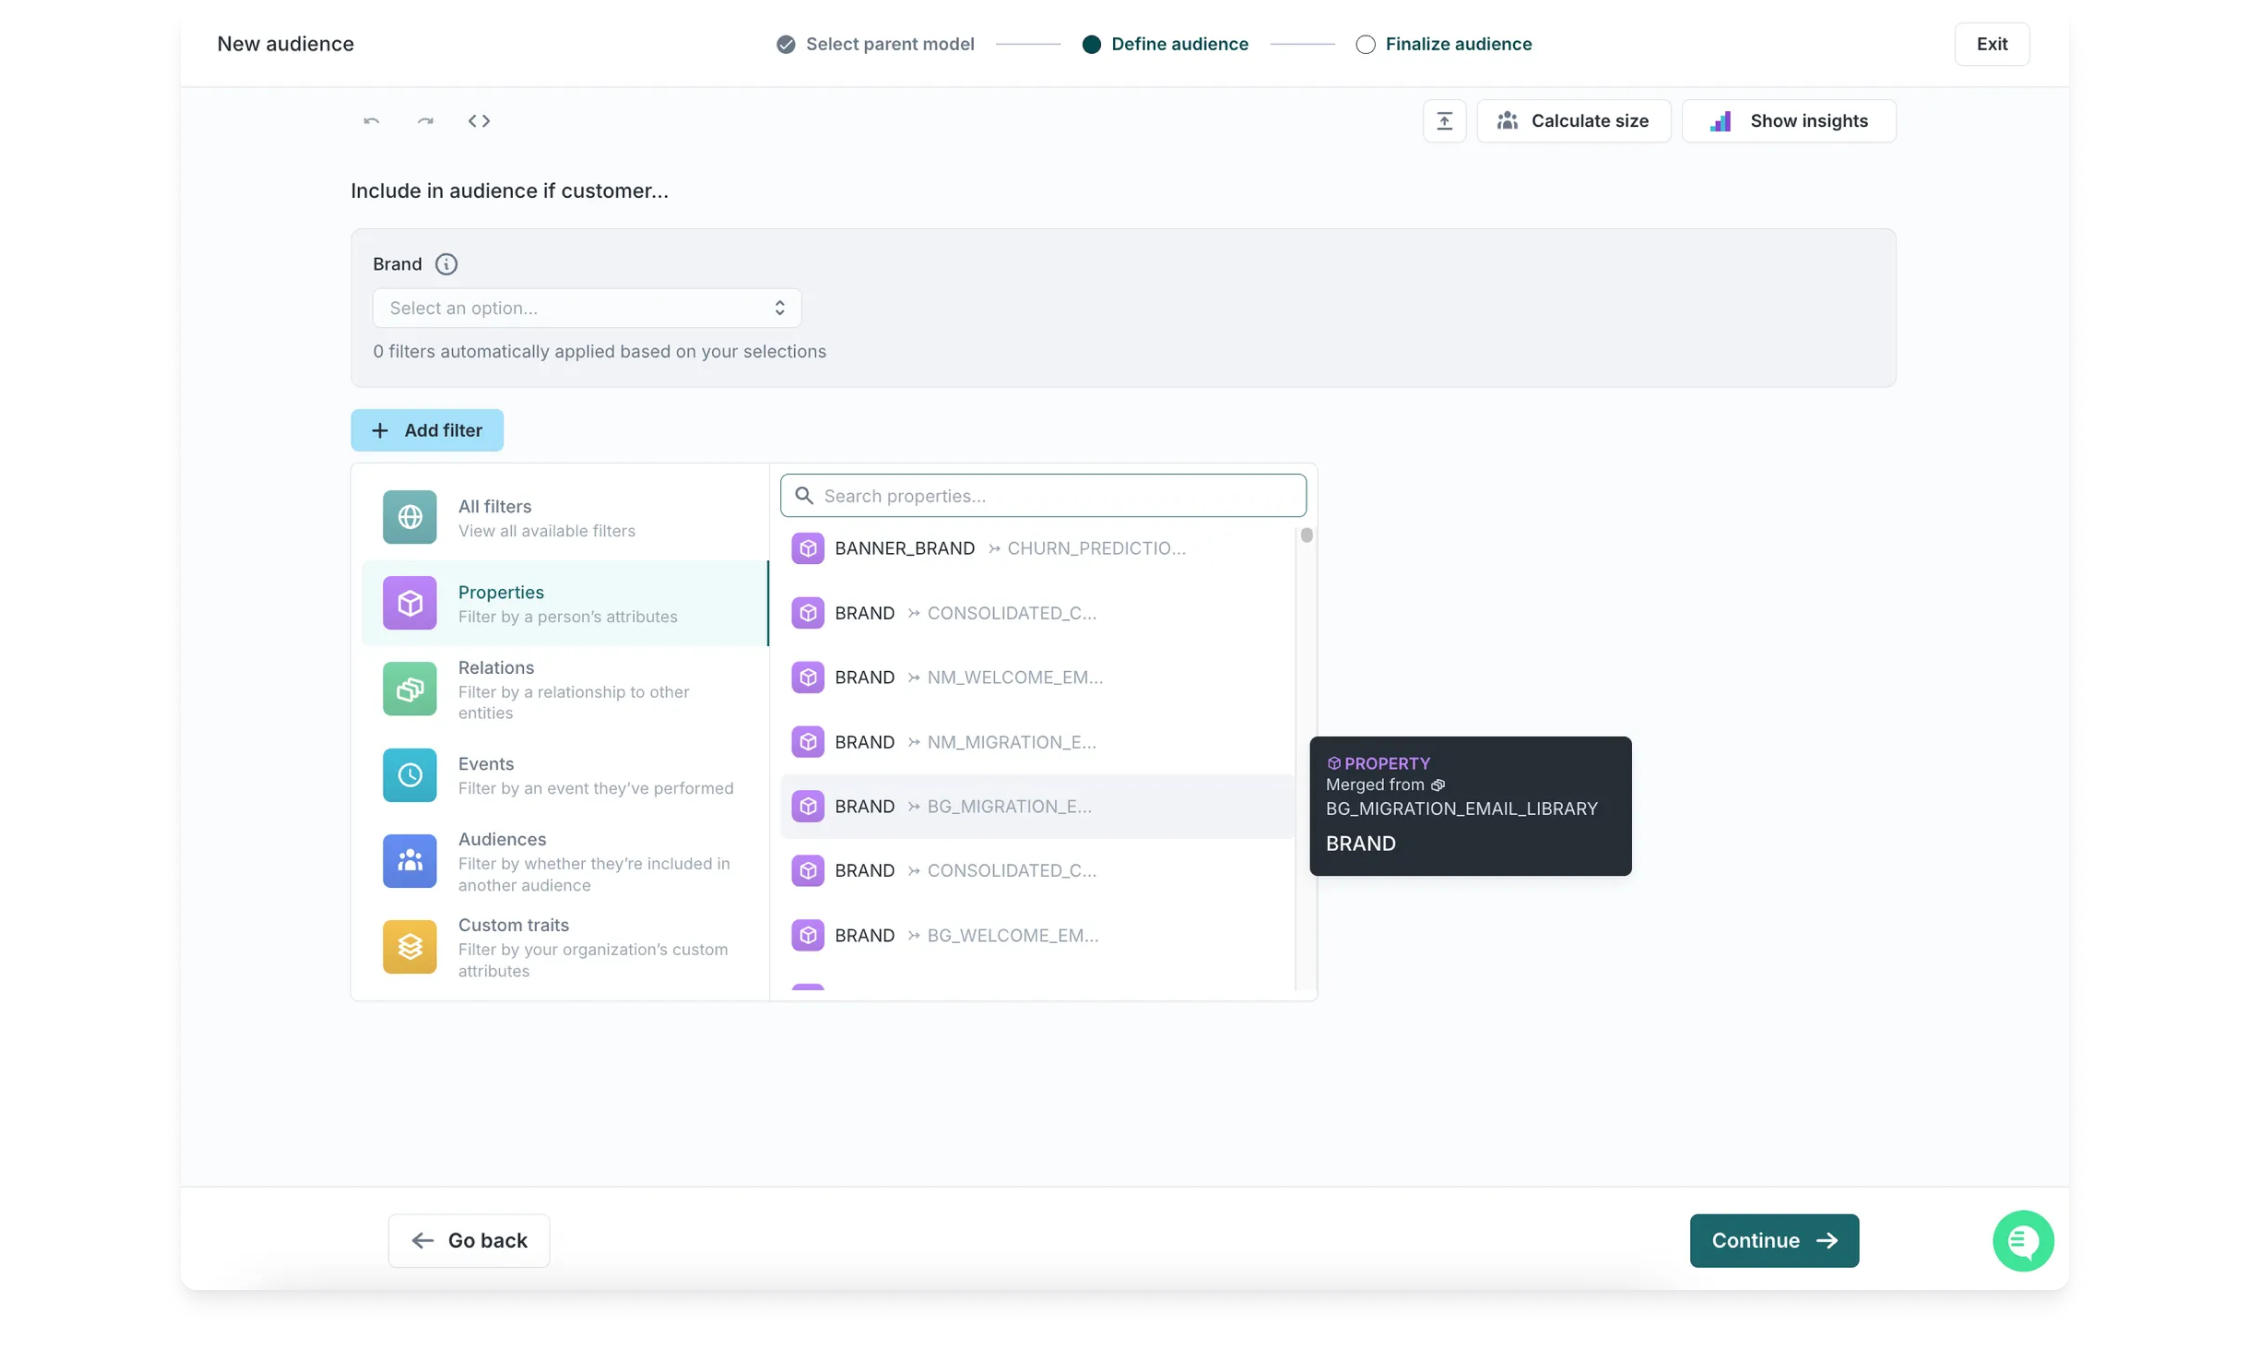Click the undo arrow icon

coord(371,121)
